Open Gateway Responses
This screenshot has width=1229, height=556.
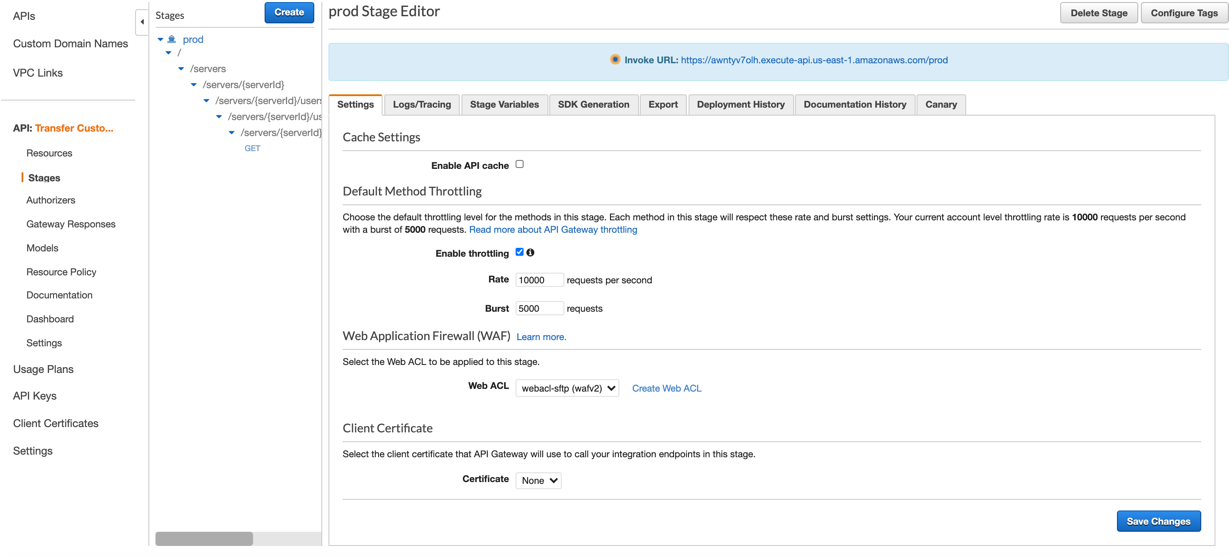click(x=71, y=224)
